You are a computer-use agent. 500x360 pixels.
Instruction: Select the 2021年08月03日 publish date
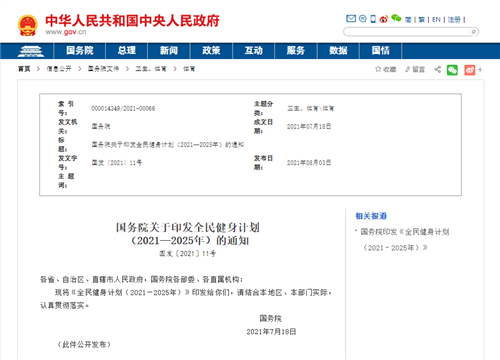pyautogui.click(x=309, y=163)
